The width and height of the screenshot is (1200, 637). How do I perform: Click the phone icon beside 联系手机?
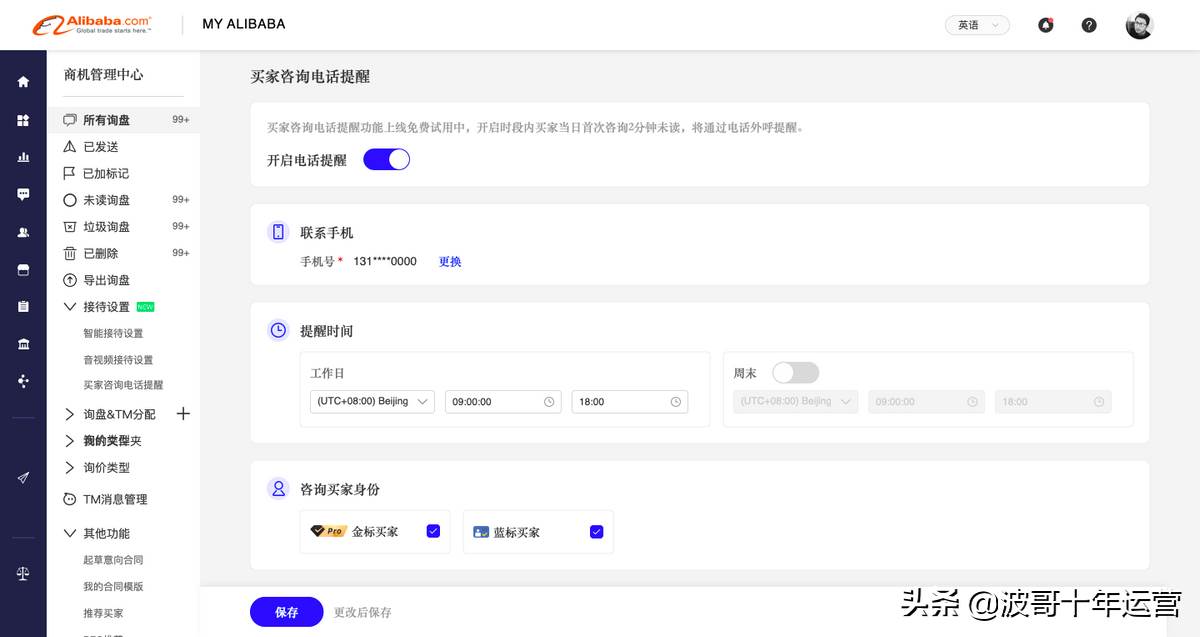pos(278,232)
